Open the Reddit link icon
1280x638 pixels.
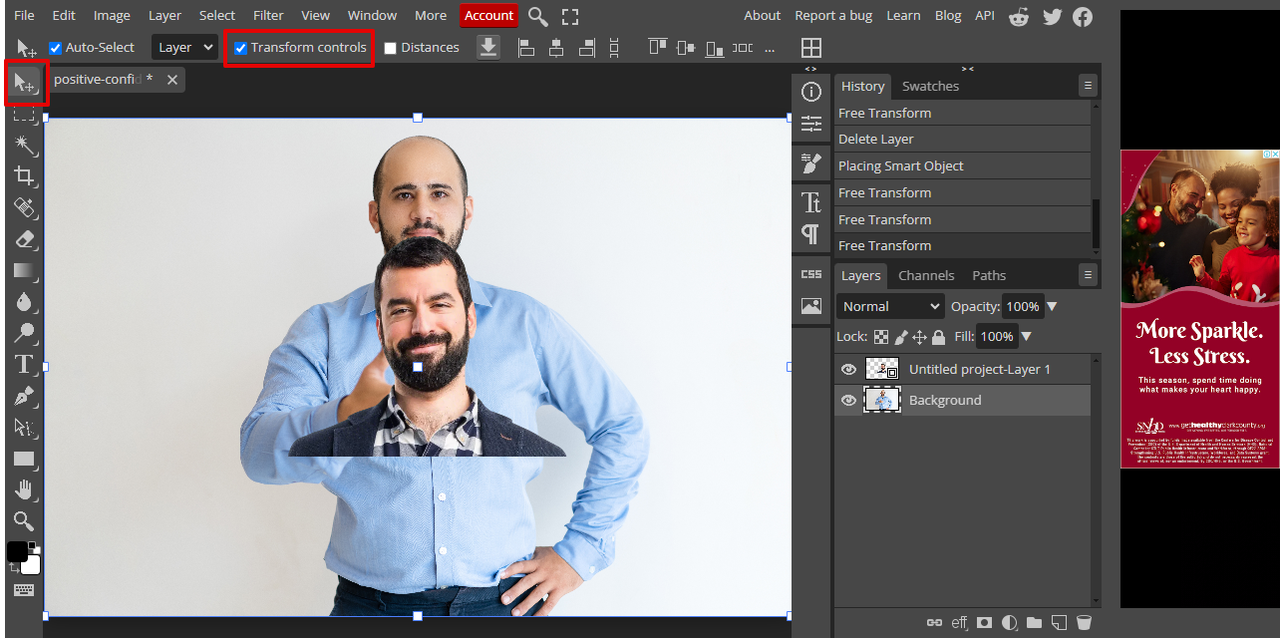click(1019, 16)
